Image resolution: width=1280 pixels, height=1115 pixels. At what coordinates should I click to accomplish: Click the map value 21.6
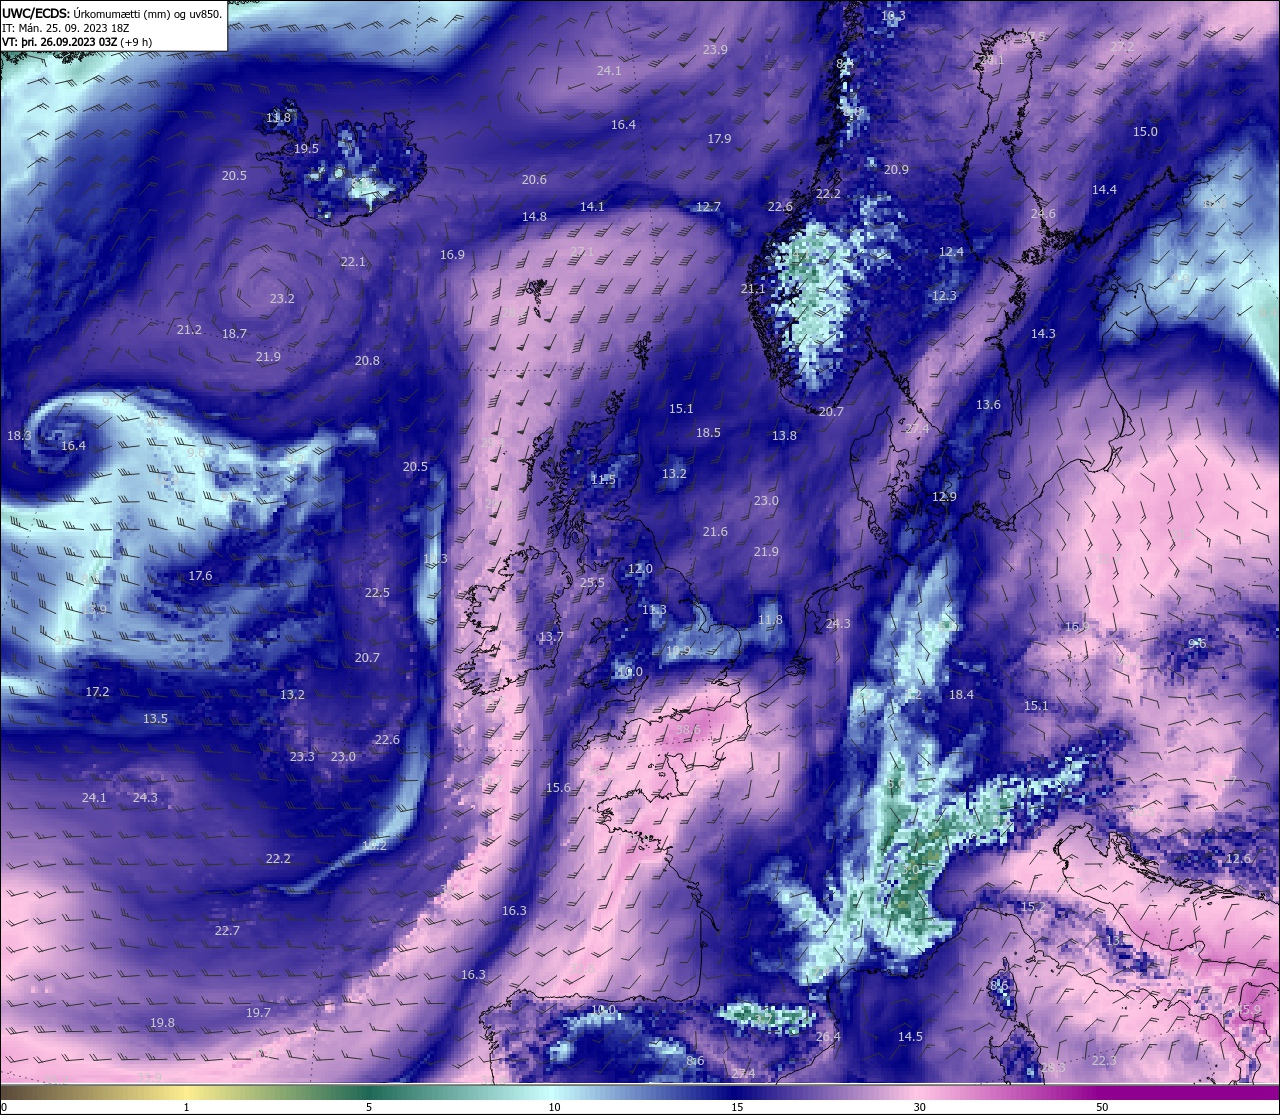tap(715, 532)
